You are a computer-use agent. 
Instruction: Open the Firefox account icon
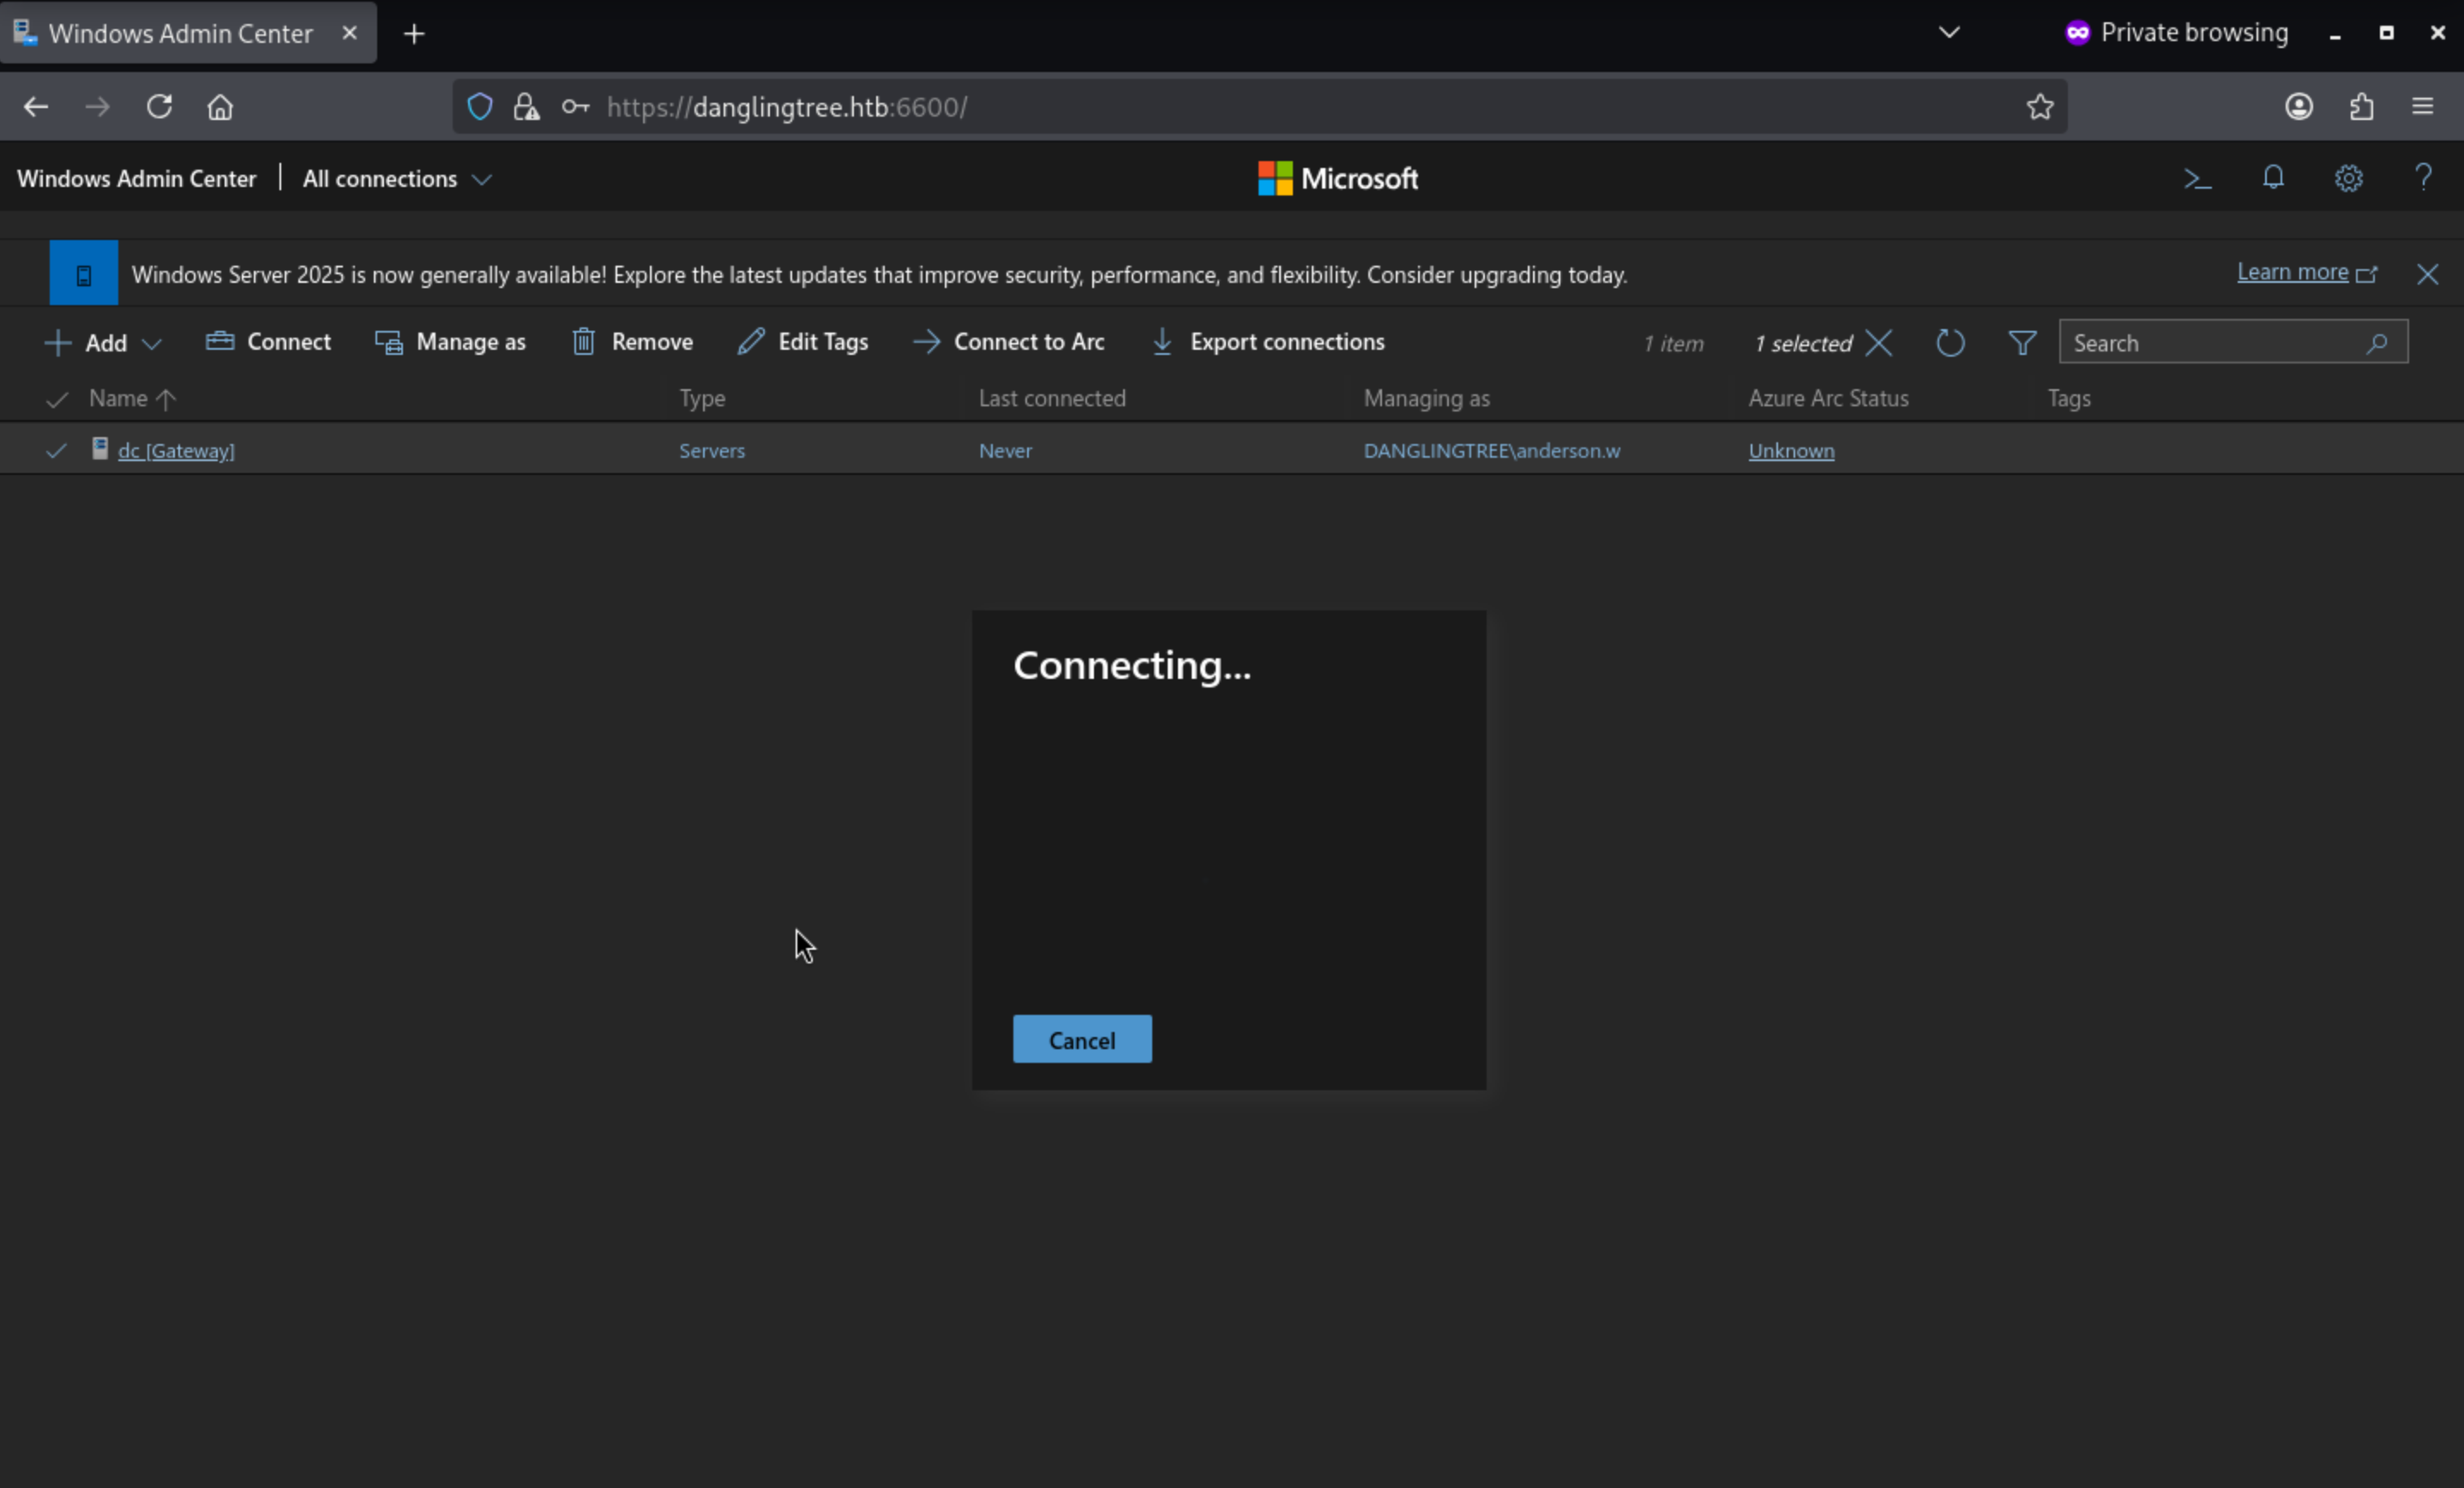[2299, 107]
